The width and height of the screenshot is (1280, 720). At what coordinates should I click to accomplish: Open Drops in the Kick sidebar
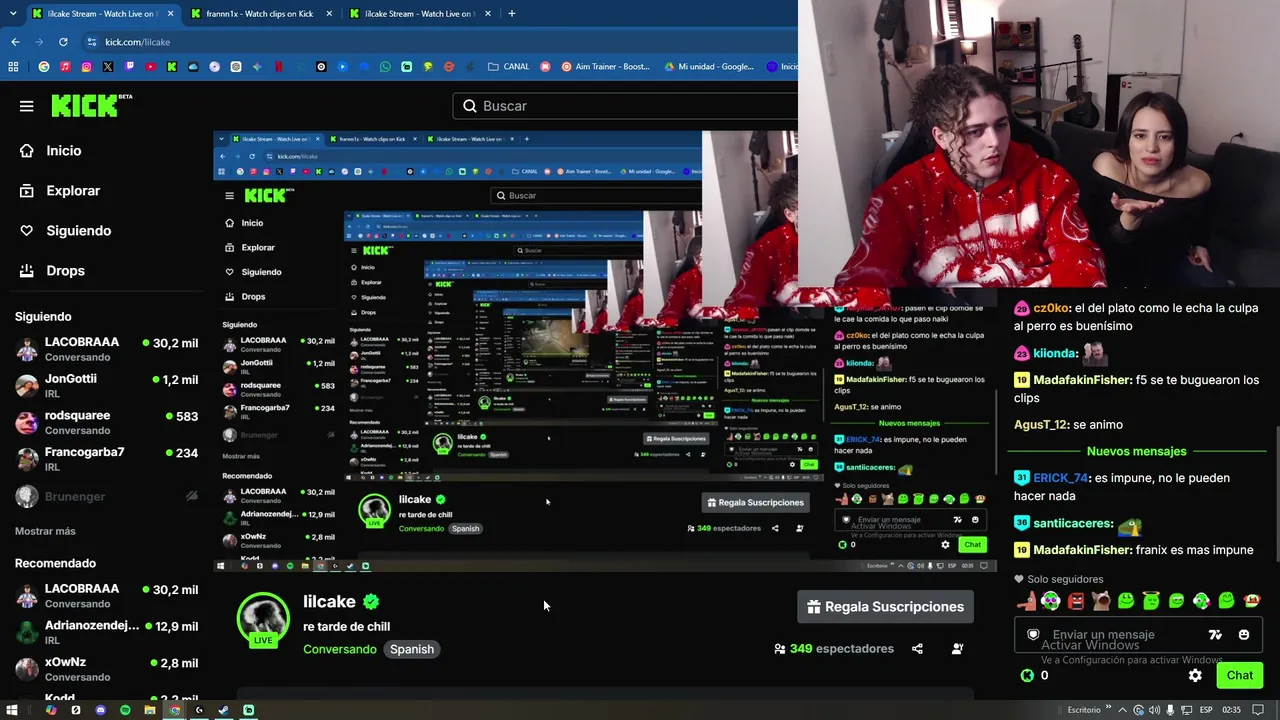coord(53,271)
